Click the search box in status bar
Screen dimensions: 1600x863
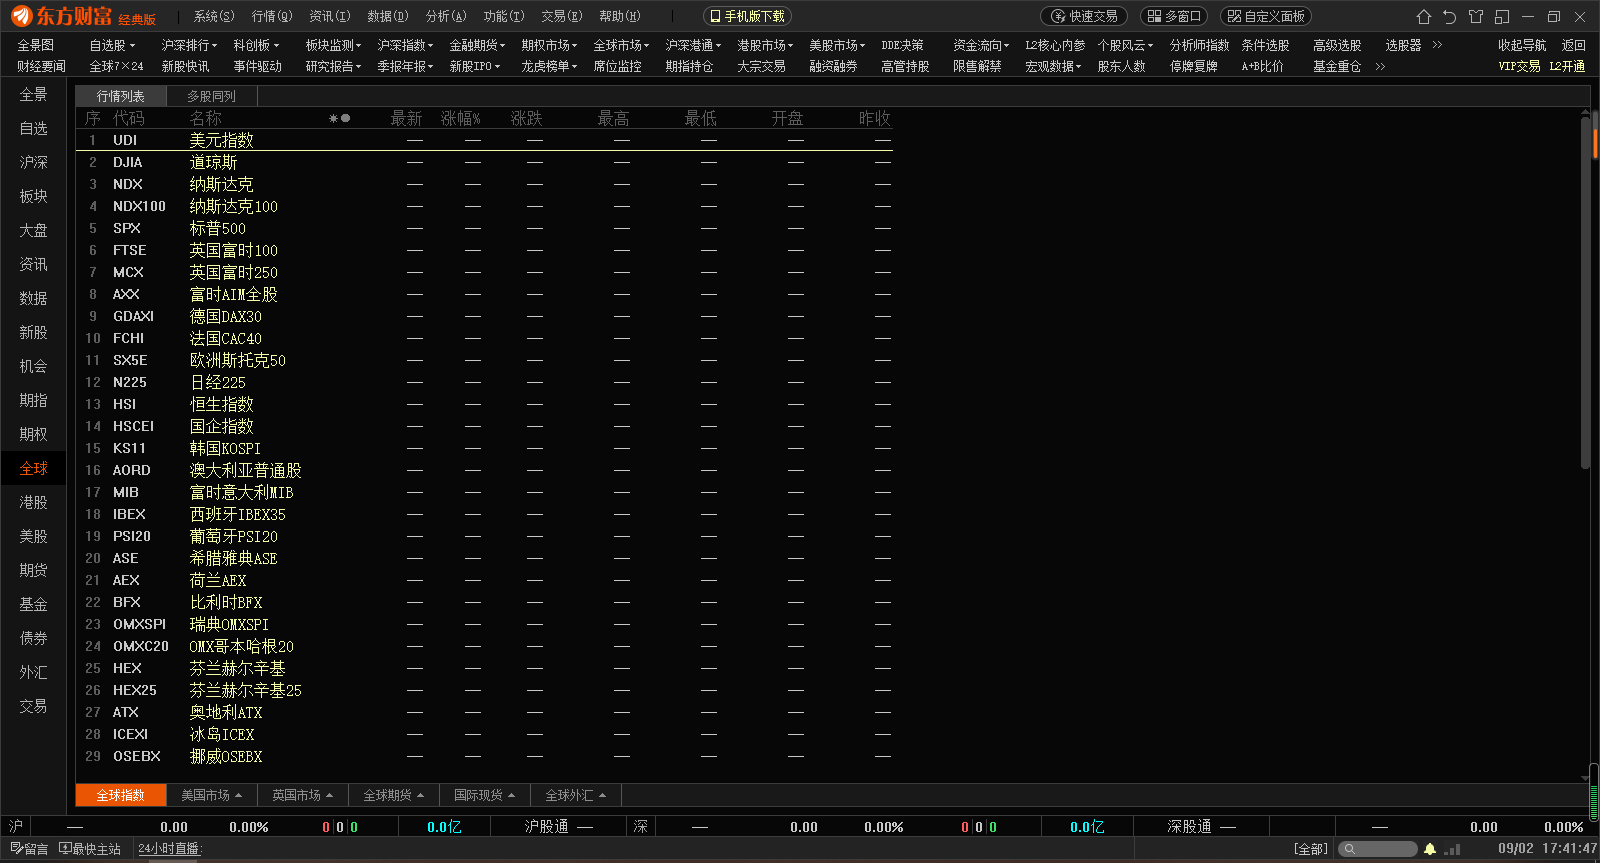1380,849
